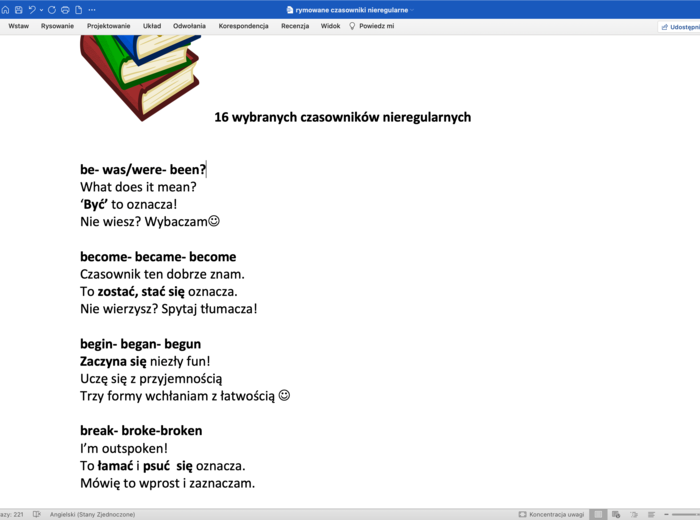Switch to the draft view icon

(x=651, y=515)
